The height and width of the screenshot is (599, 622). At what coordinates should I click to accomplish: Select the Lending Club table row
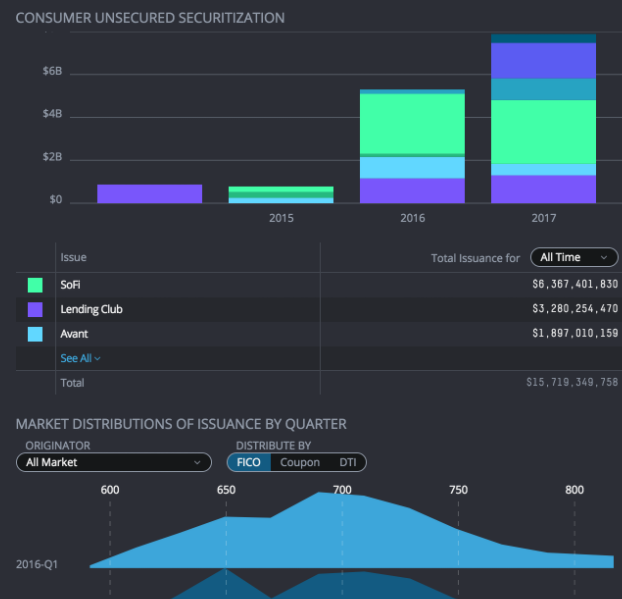(x=317, y=309)
